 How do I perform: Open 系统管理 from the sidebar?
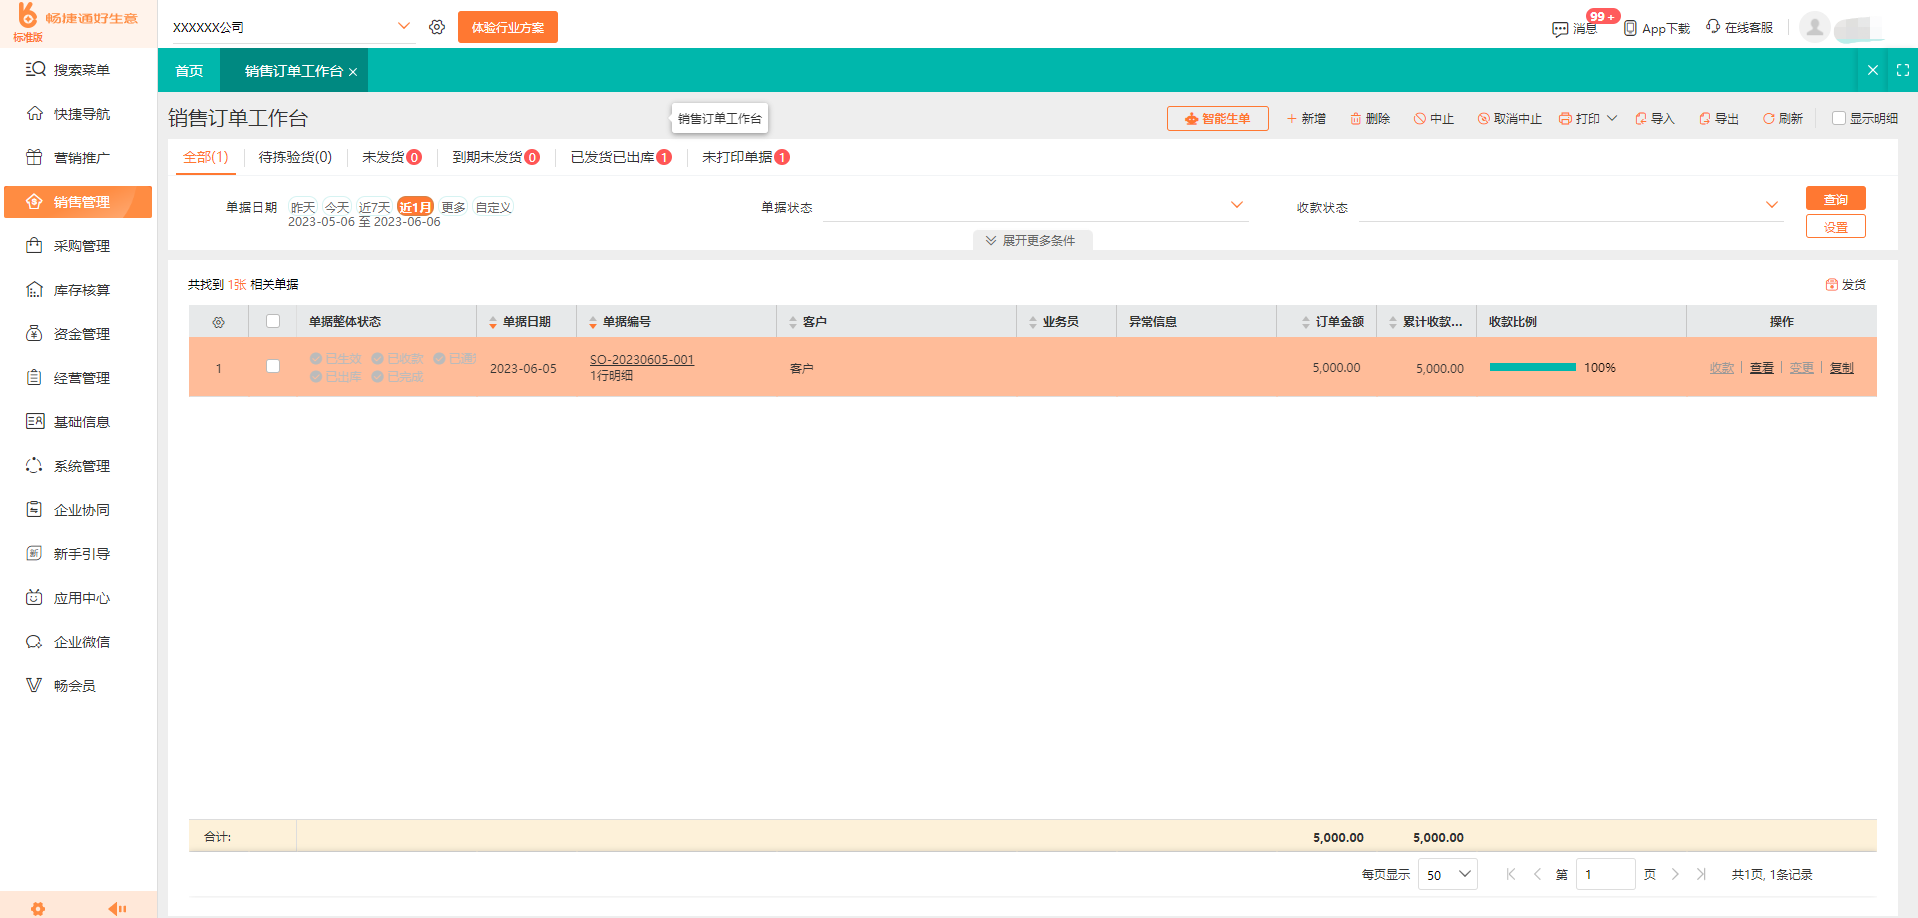[x=79, y=465]
